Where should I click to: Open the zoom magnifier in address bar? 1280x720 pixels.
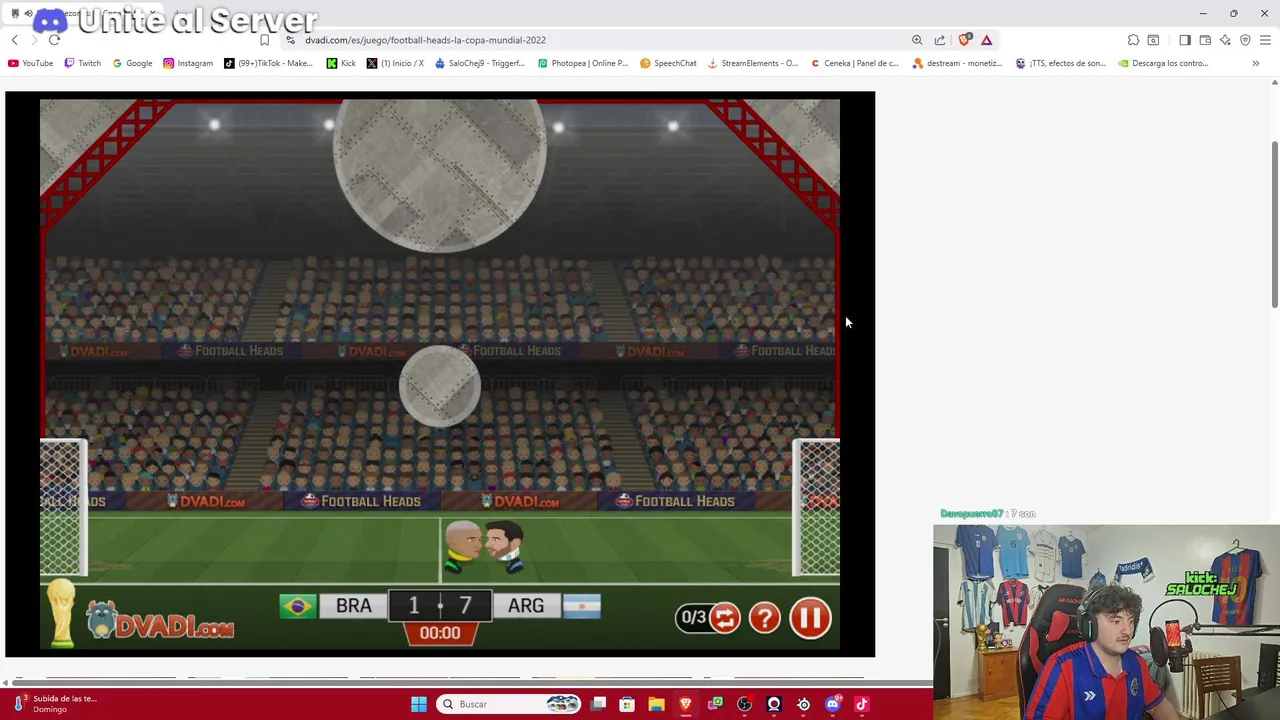(x=917, y=40)
